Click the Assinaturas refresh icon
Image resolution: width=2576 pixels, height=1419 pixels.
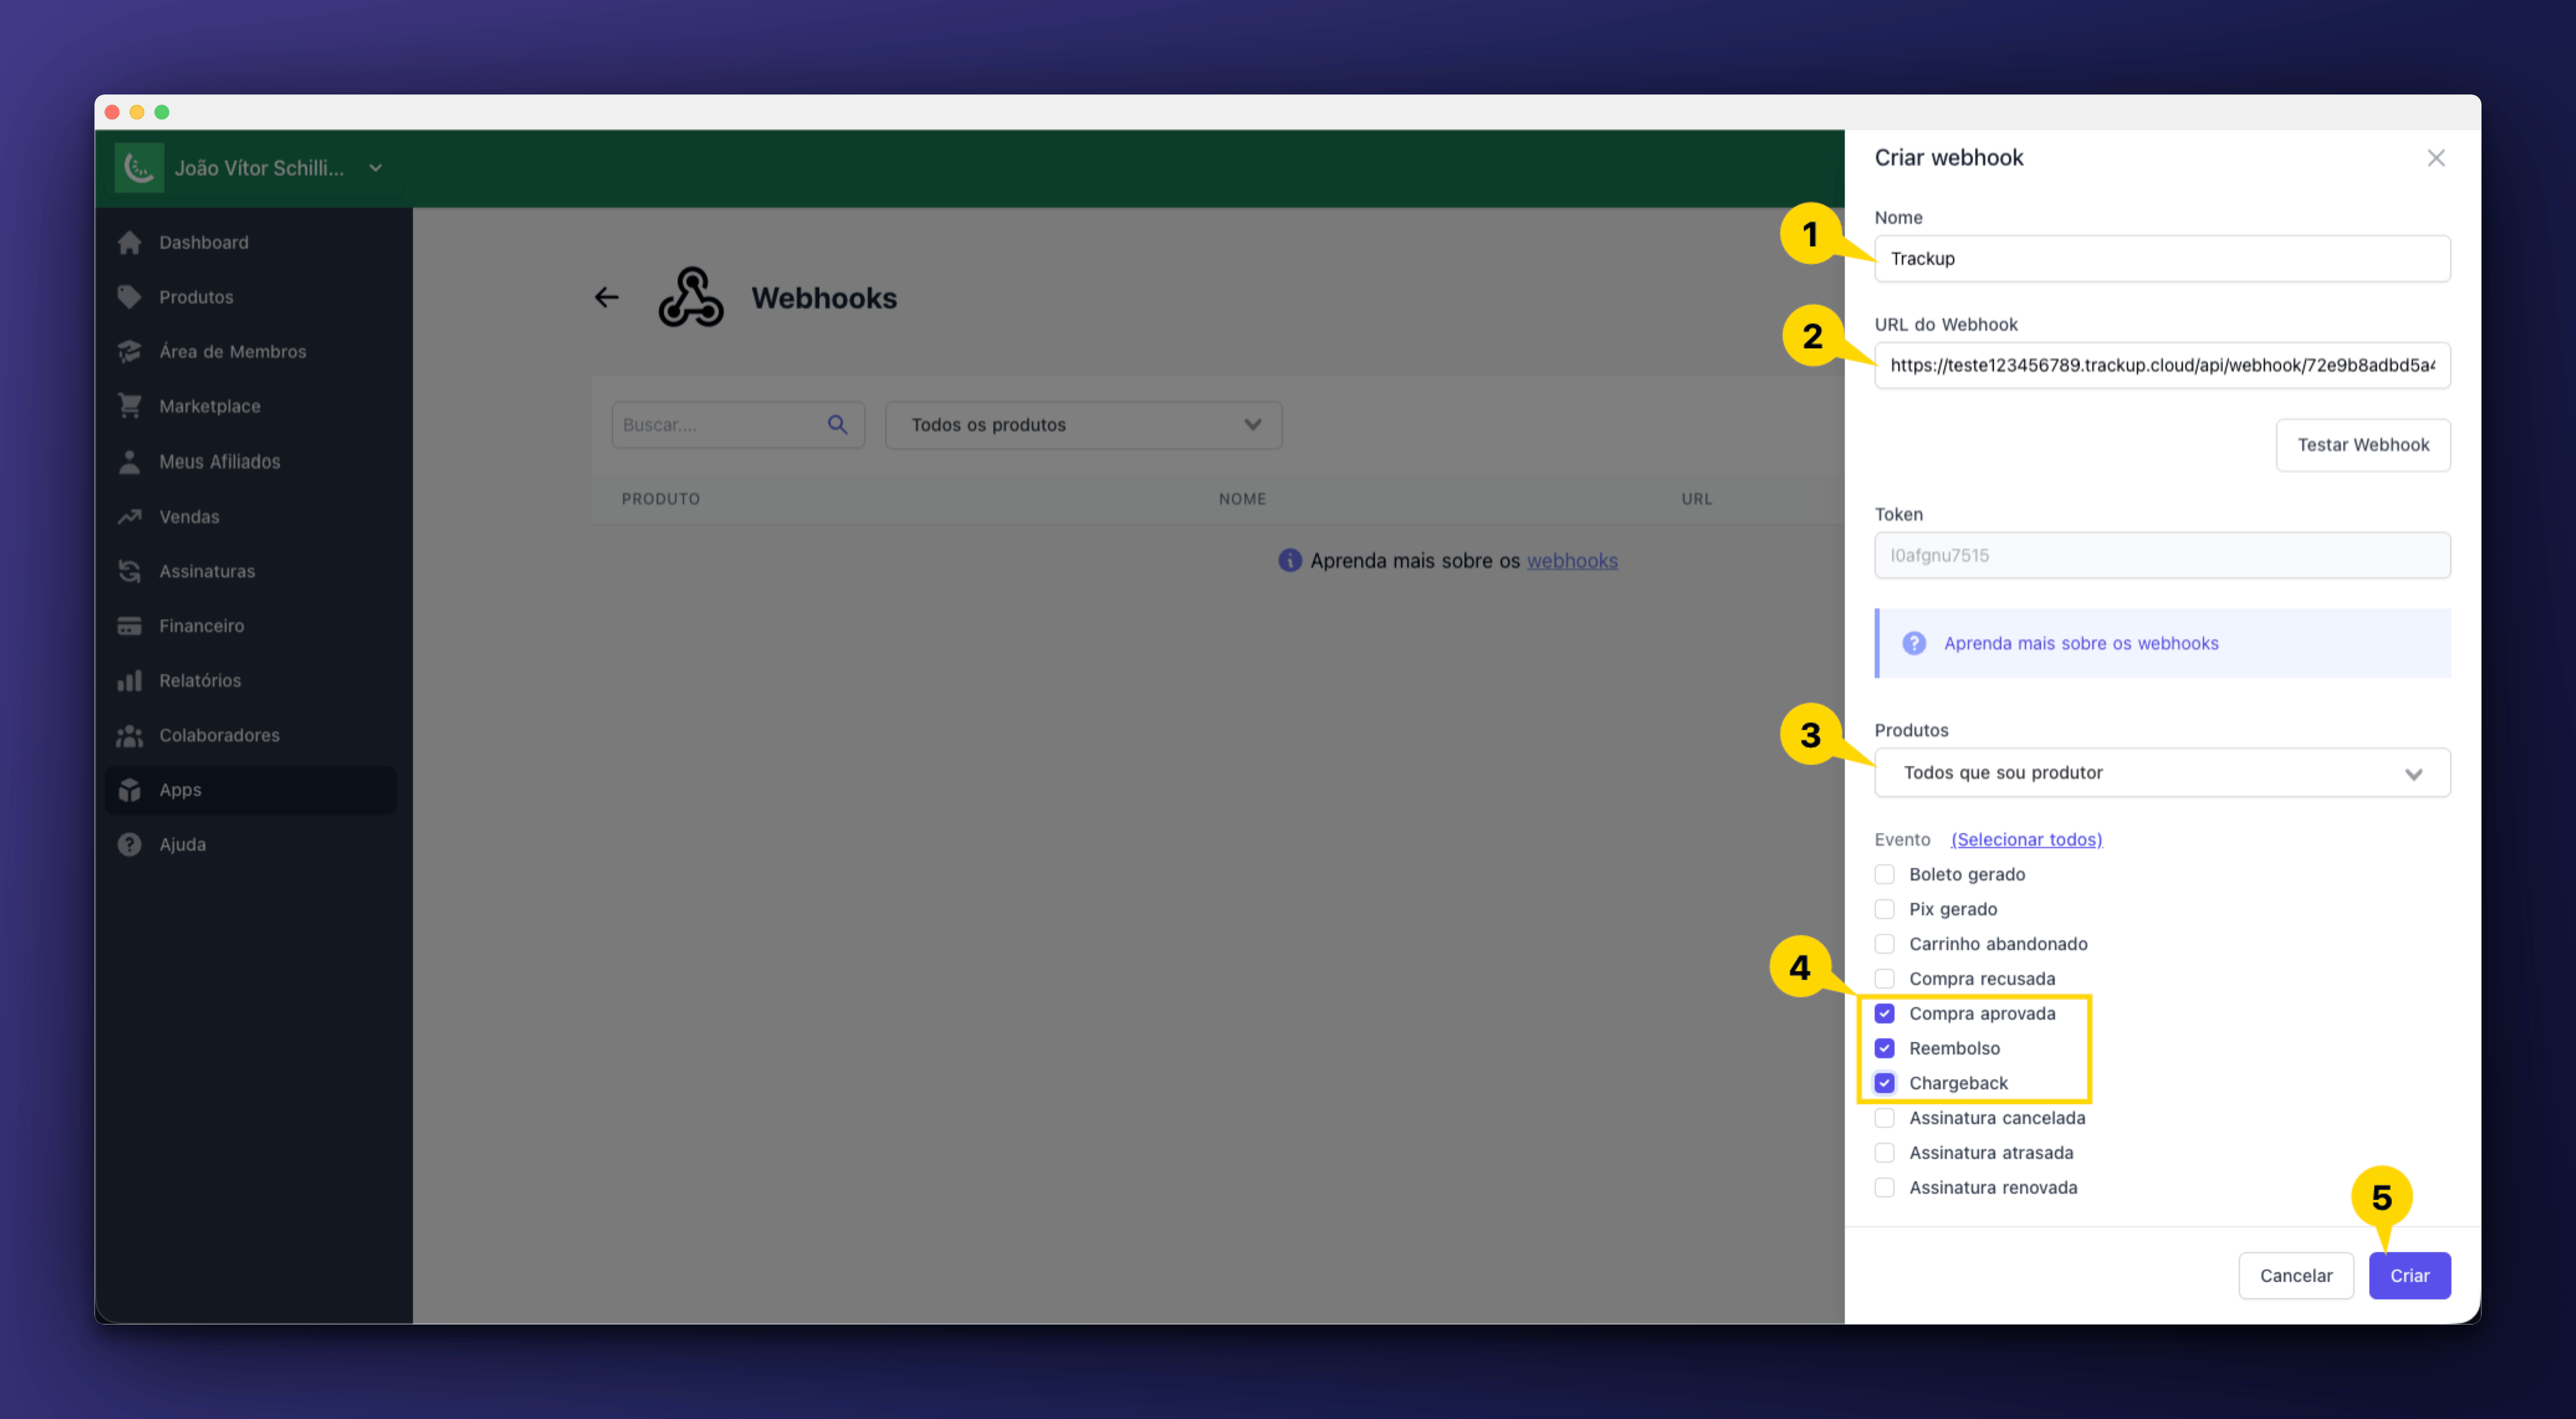[129, 571]
